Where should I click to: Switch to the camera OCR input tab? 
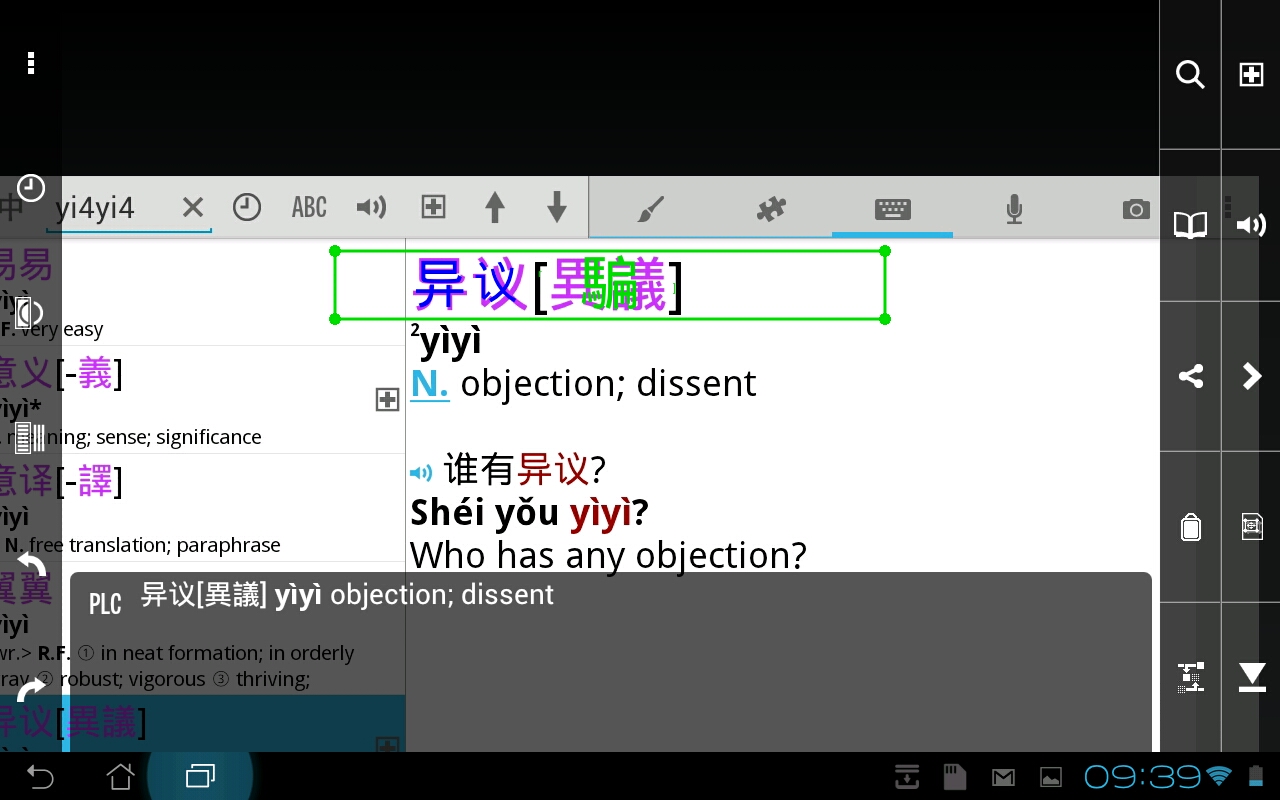(x=1135, y=208)
